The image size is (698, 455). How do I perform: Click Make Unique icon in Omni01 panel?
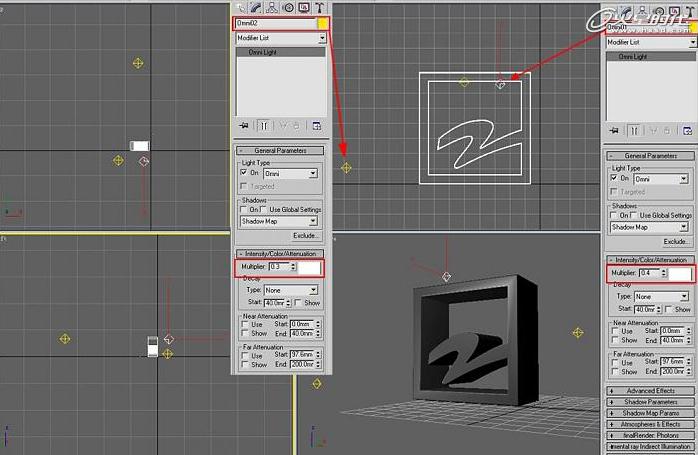tap(653, 131)
